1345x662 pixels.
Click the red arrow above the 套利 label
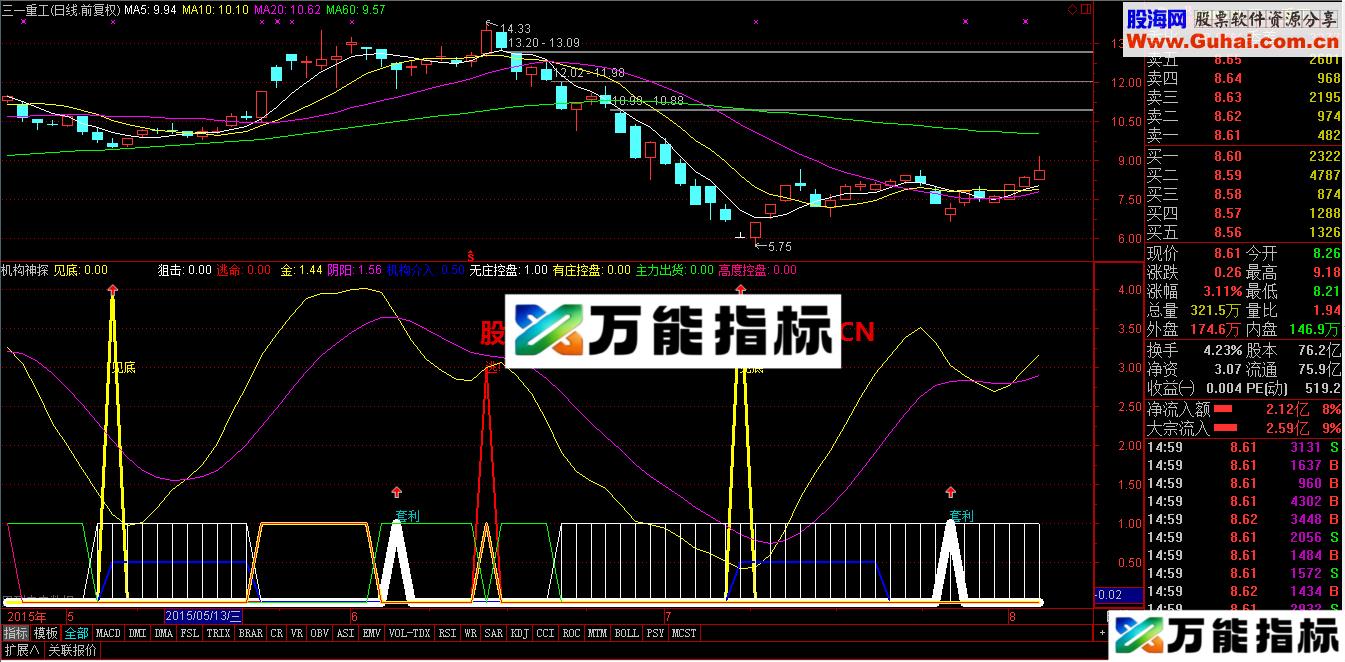(397, 492)
